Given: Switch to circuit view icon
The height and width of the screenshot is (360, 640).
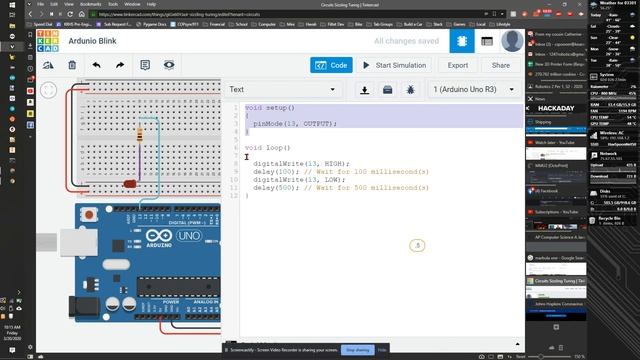Looking at the screenshot, I should 462,41.
